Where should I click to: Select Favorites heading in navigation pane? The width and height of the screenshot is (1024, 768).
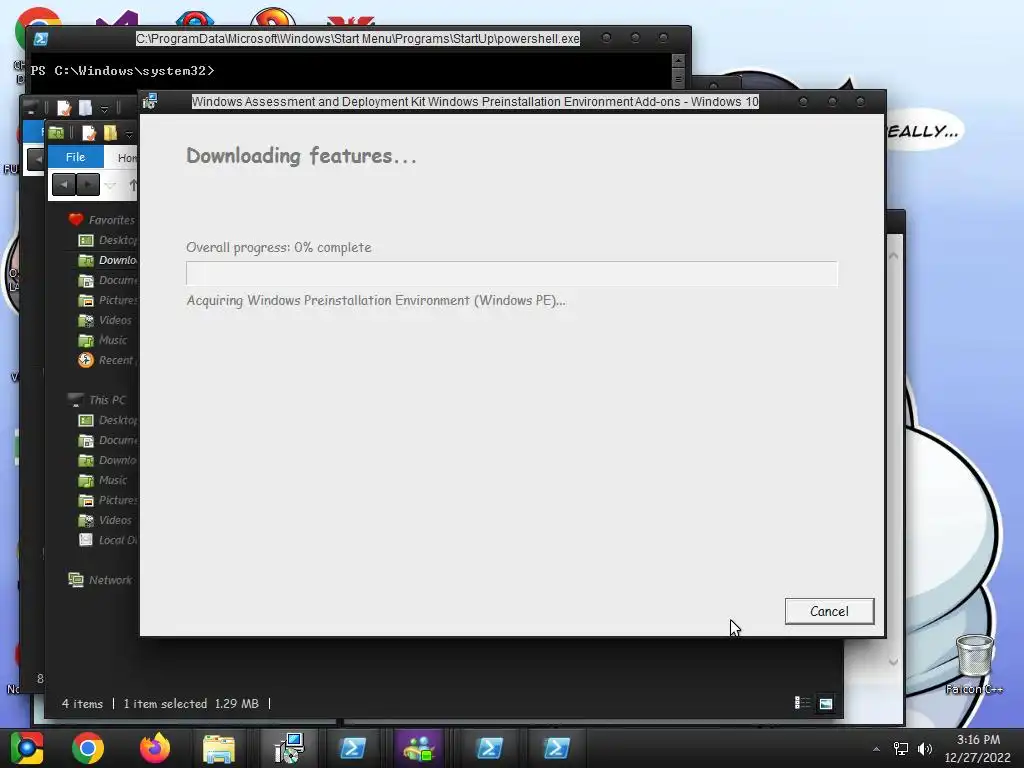click(x=111, y=220)
